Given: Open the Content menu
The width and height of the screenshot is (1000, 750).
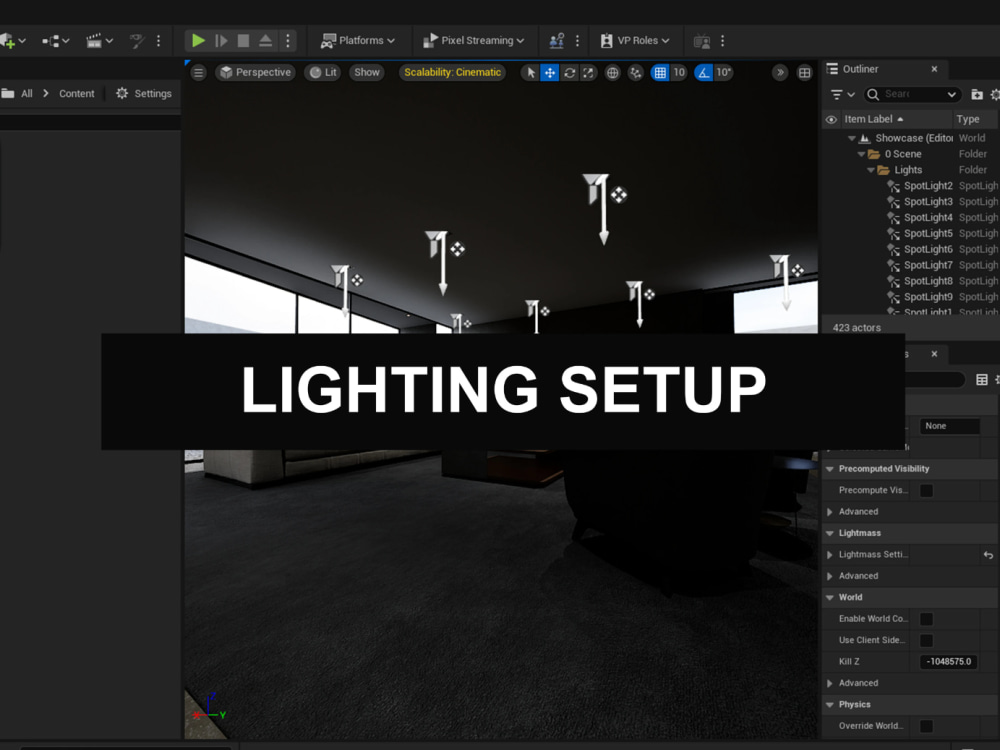Looking at the screenshot, I should (76, 93).
